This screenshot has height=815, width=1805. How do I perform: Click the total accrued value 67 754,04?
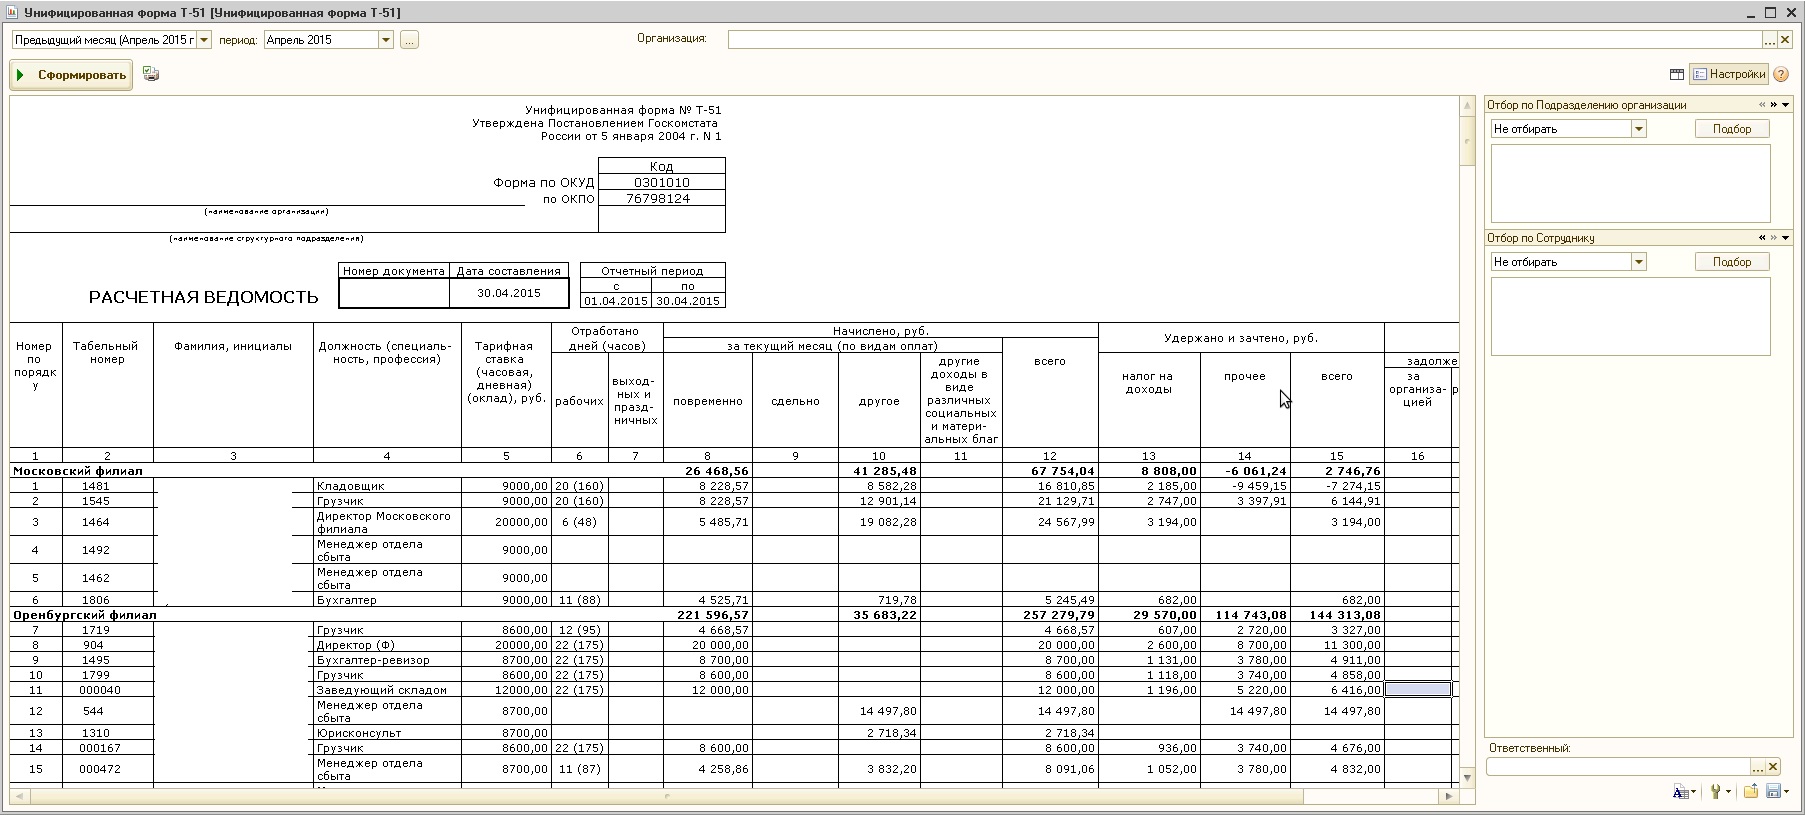[x=1051, y=471]
